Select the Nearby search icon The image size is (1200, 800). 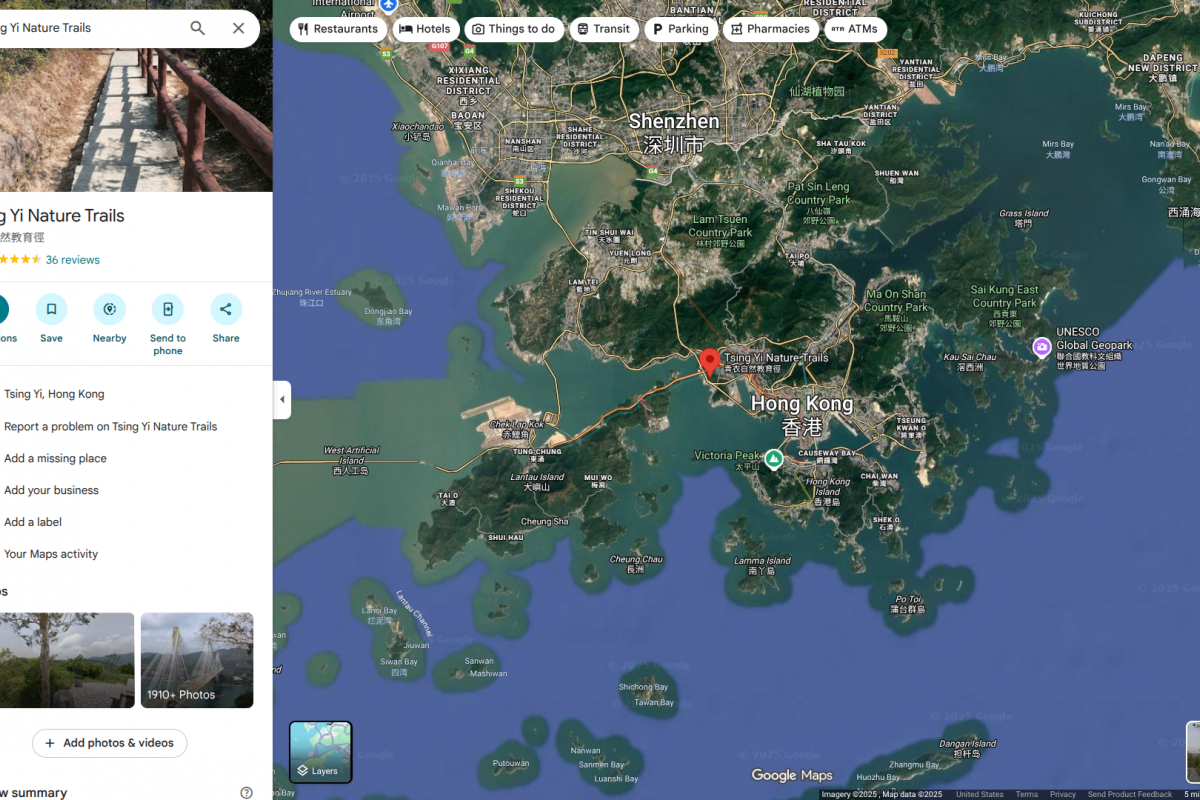[109, 309]
